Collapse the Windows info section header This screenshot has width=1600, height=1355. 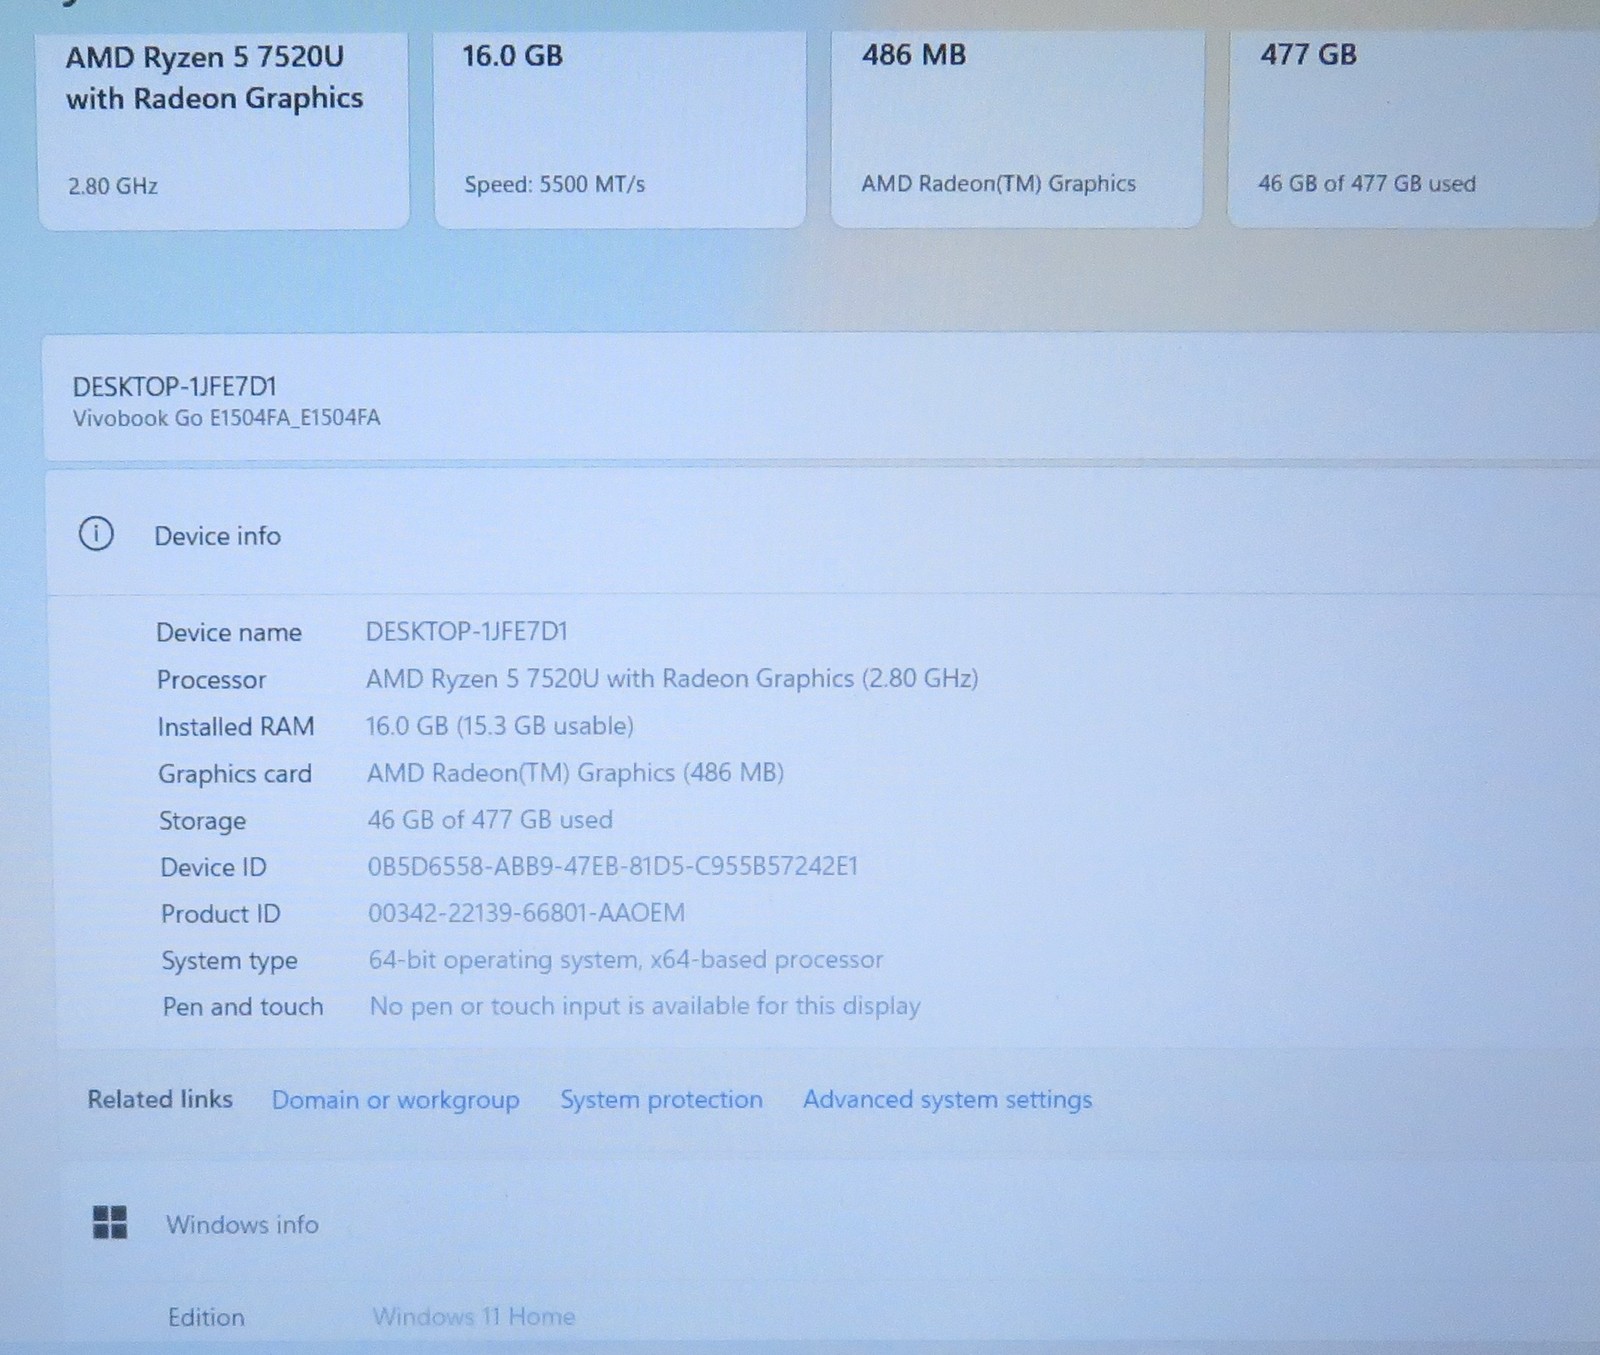tap(828, 1224)
